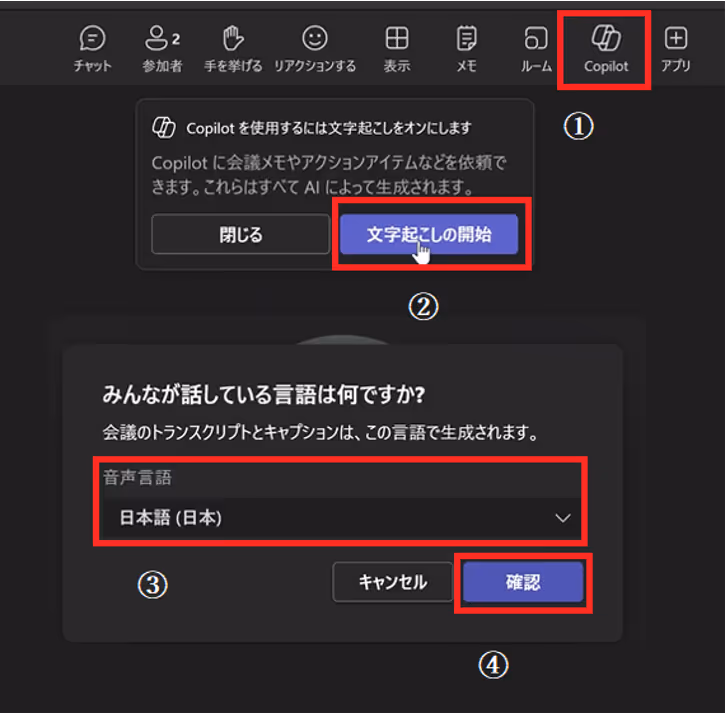This screenshot has height=714, width=726.
Task: Raise hand with 手を挙げる icon
Action: (x=233, y=38)
